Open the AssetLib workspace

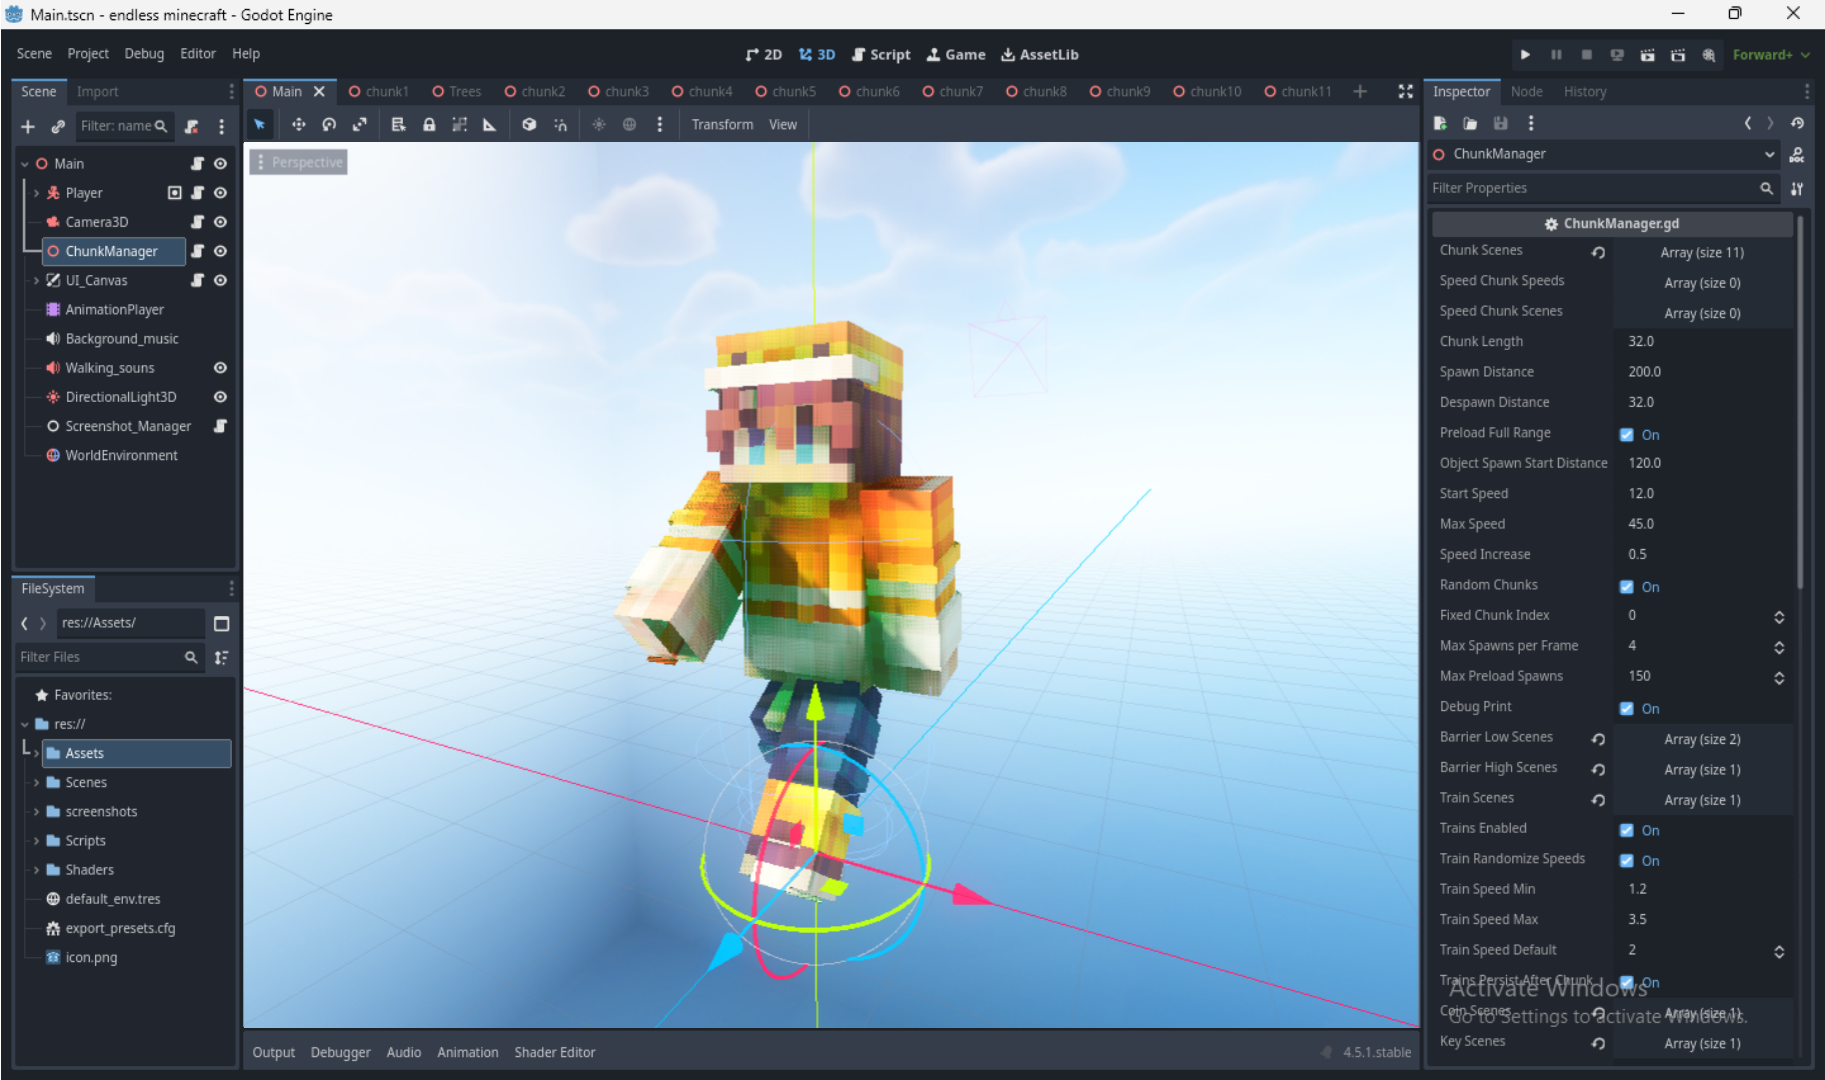click(1040, 55)
